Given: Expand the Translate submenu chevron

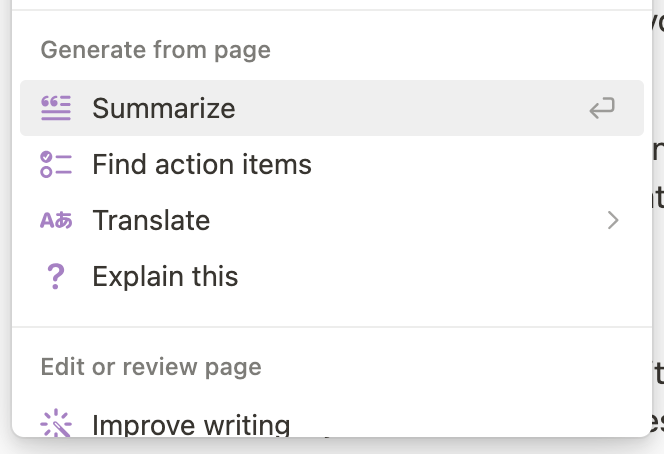Looking at the screenshot, I should pyautogui.click(x=613, y=220).
